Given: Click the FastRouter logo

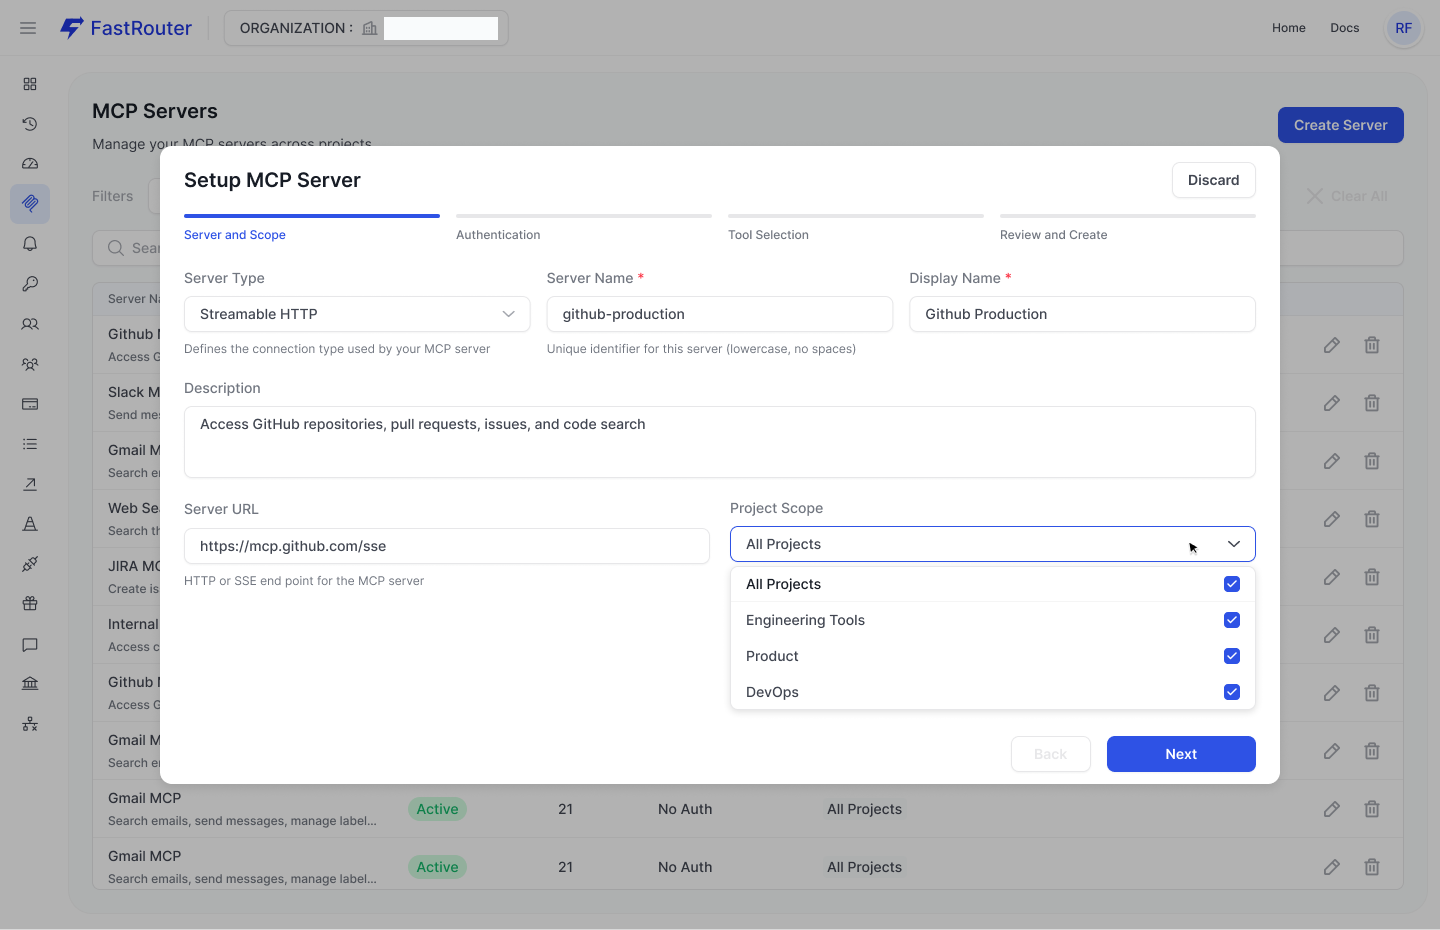Looking at the screenshot, I should 126,28.
